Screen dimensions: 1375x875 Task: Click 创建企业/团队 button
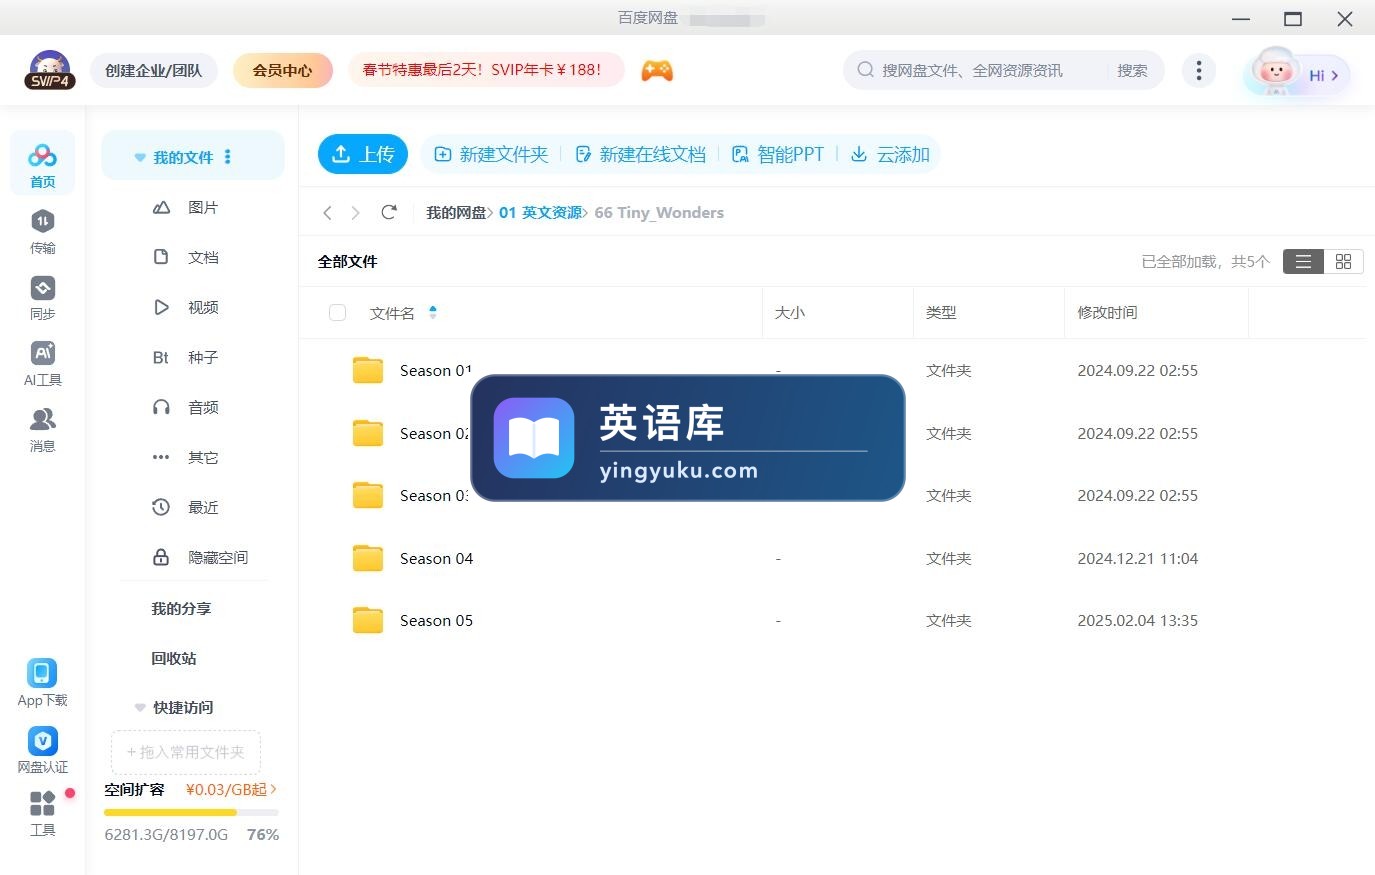pyautogui.click(x=154, y=70)
